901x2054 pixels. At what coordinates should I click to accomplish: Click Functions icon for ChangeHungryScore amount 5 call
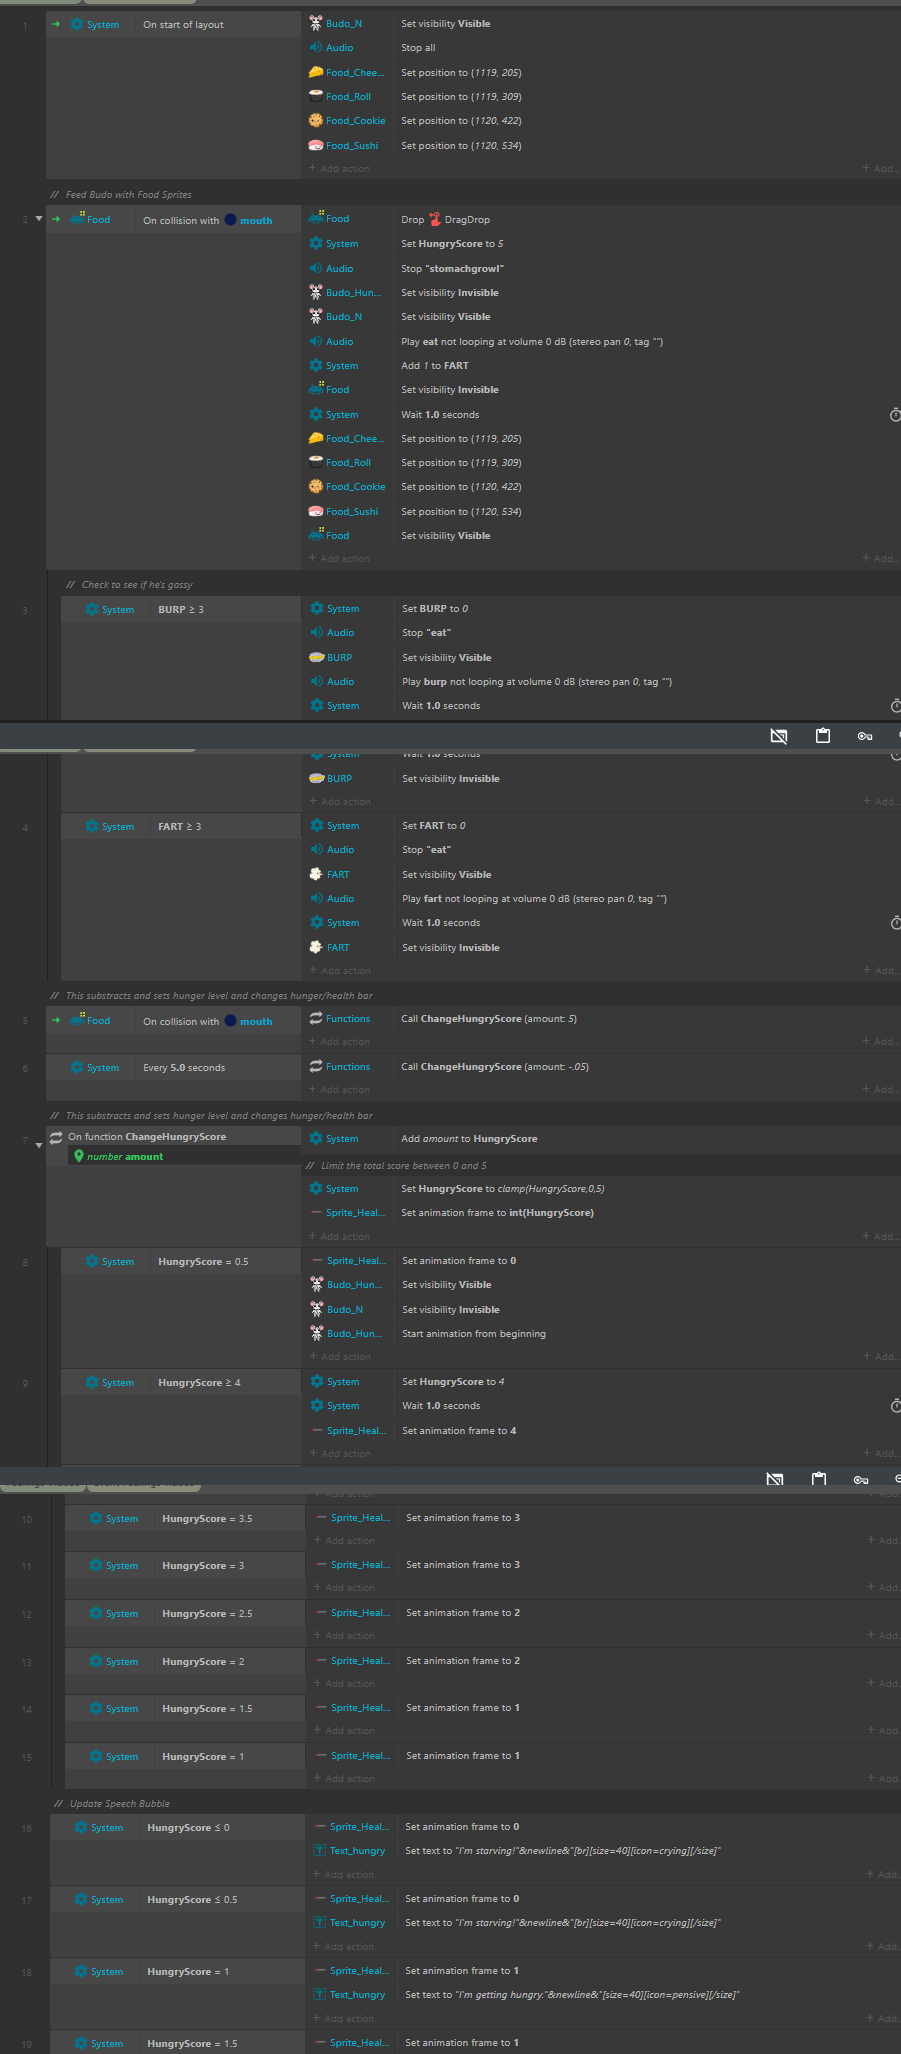click(x=316, y=1018)
